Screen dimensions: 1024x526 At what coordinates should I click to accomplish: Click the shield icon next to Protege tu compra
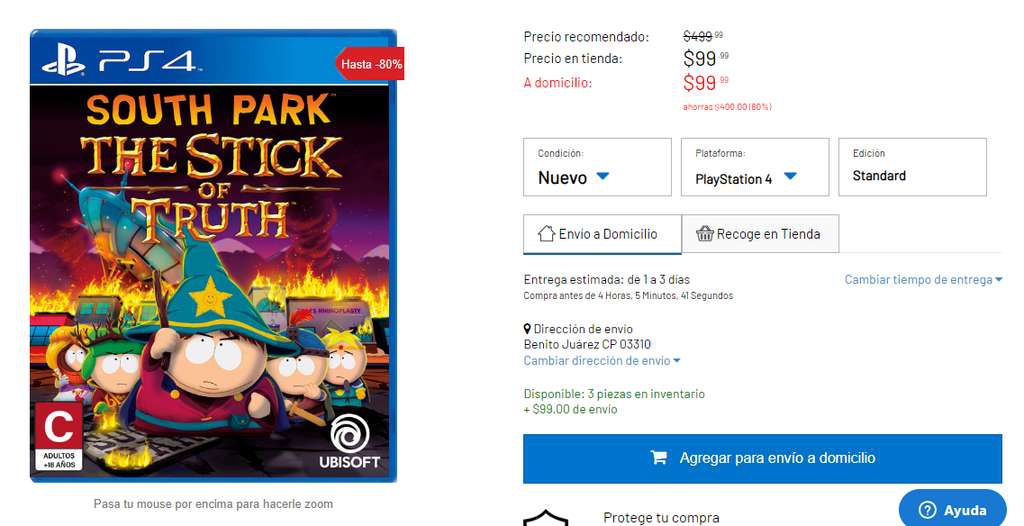click(546, 518)
